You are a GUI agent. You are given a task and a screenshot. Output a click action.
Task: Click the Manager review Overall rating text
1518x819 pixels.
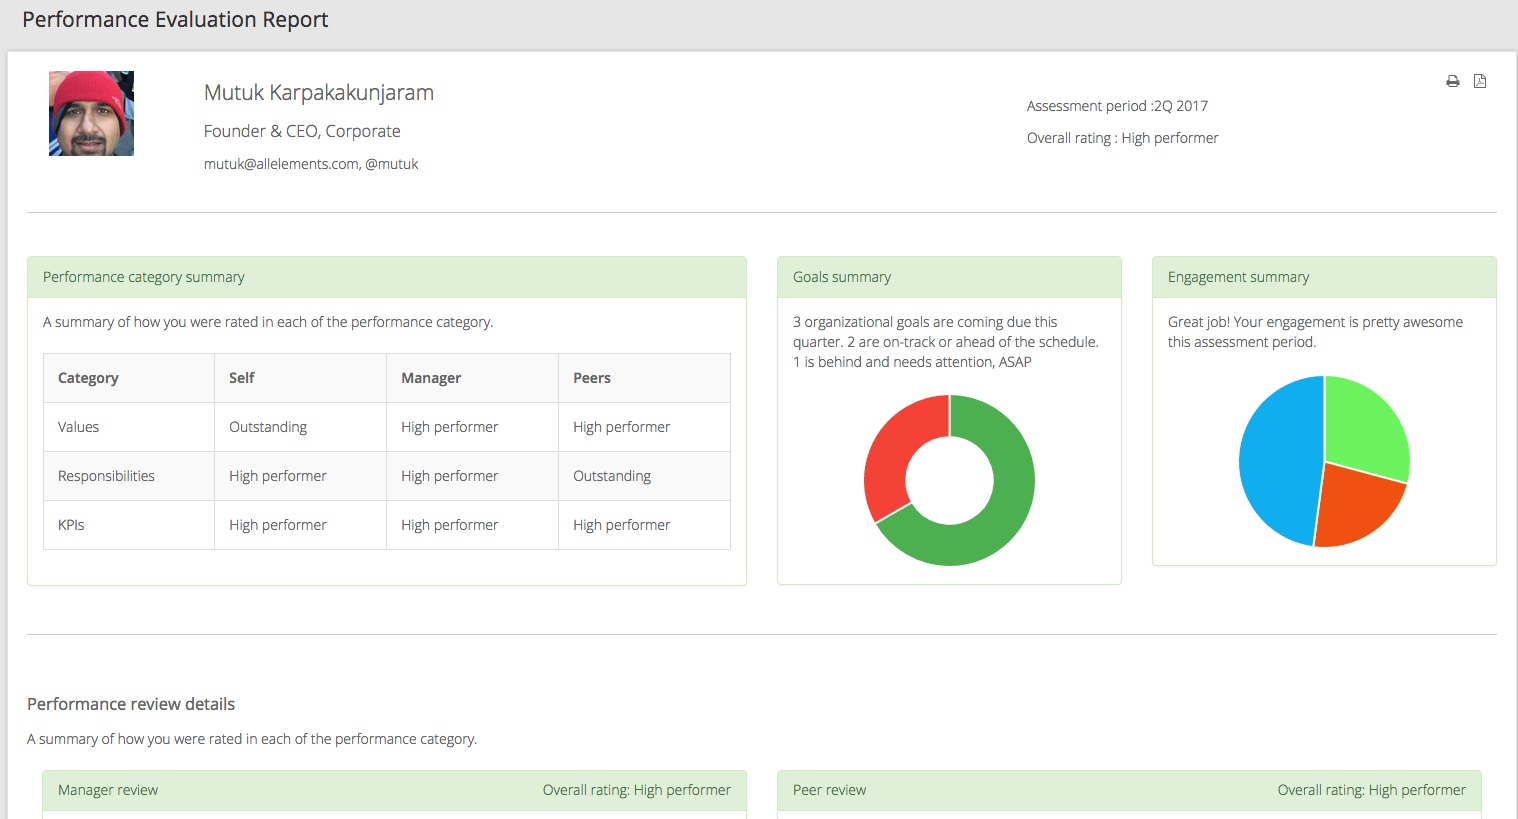pos(637,790)
